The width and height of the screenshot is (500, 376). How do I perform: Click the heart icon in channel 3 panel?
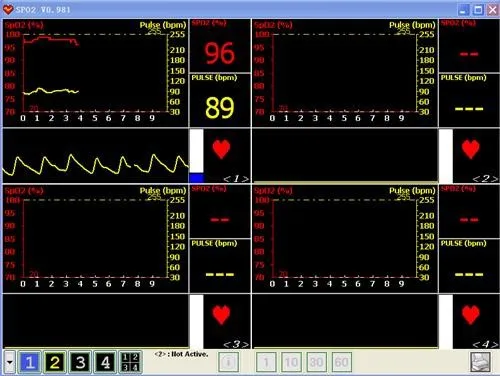click(221, 315)
